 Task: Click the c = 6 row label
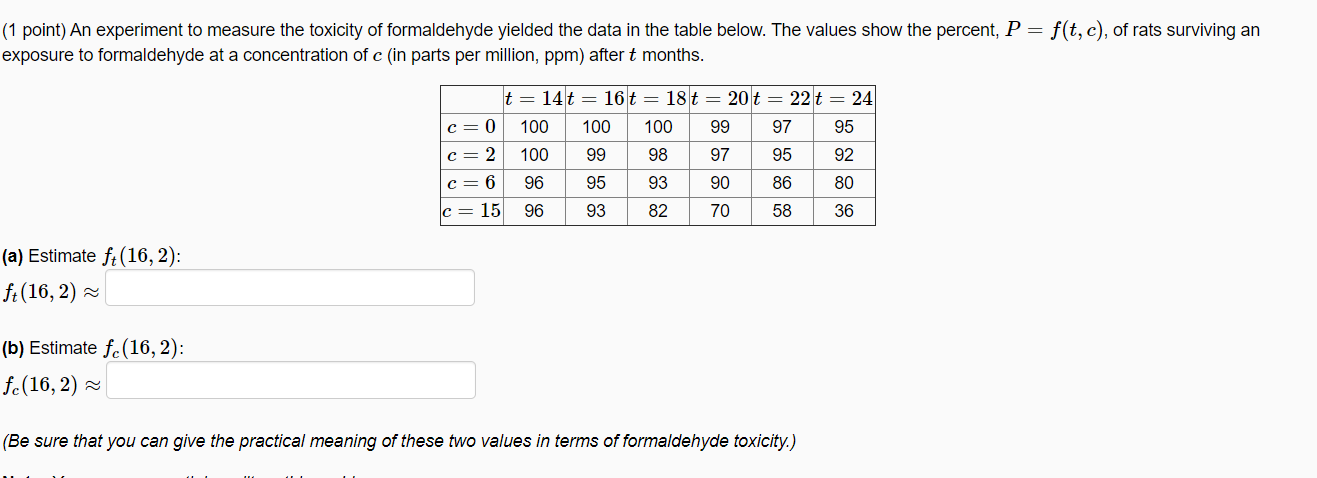(x=472, y=183)
